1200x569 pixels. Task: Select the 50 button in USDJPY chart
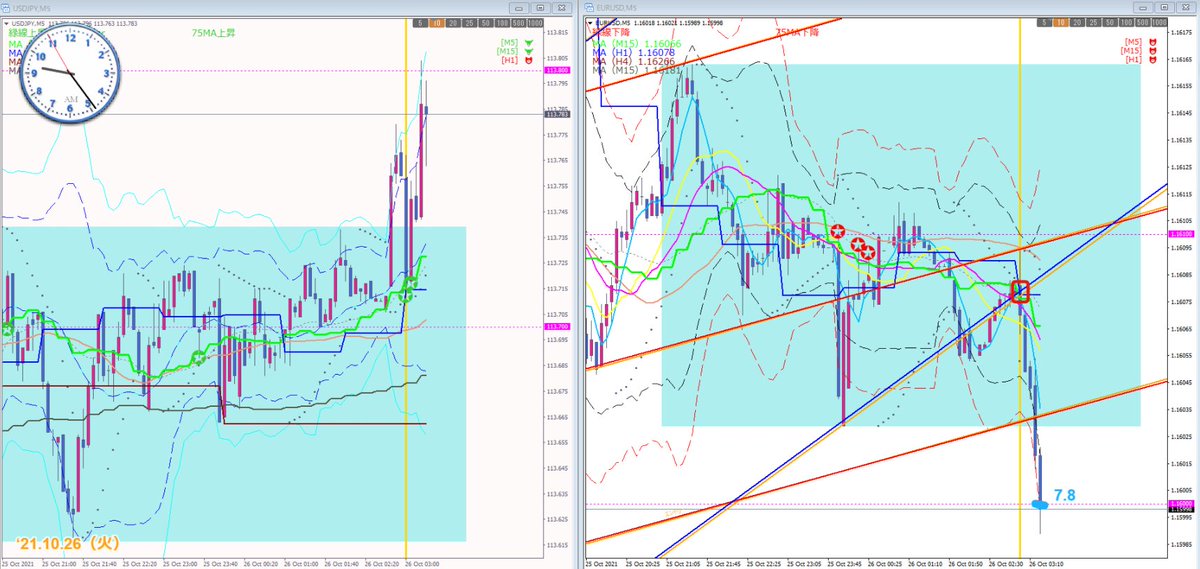click(x=486, y=23)
